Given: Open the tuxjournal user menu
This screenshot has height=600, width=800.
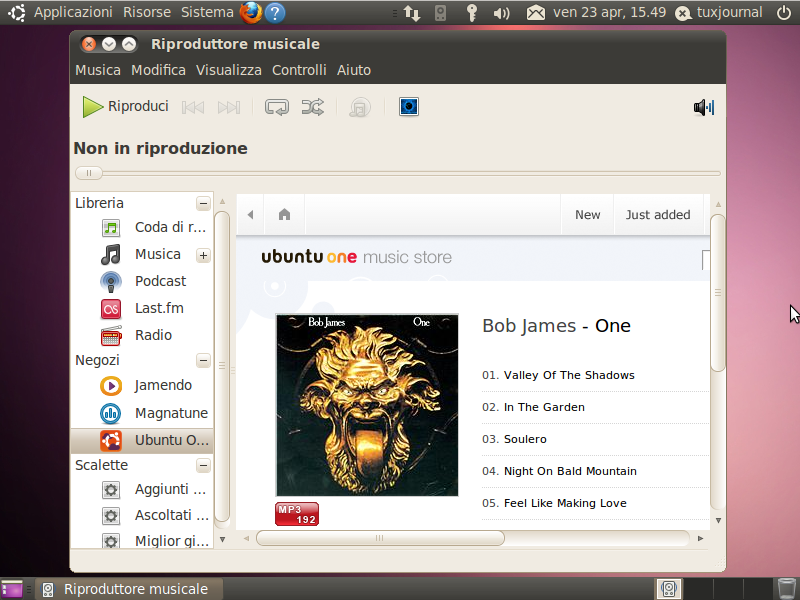Looking at the screenshot, I should coord(718,12).
